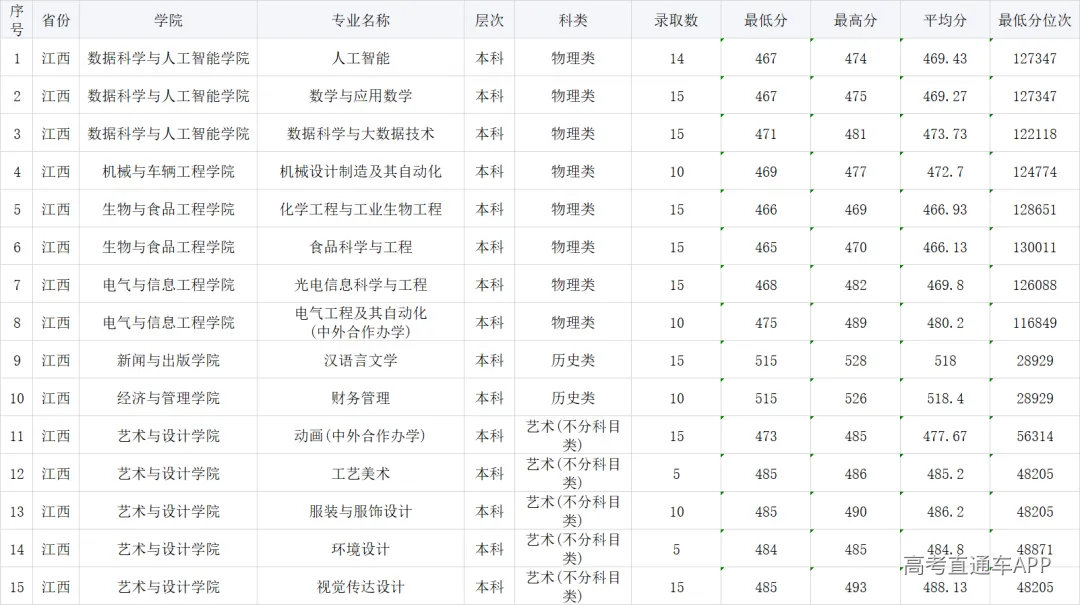This screenshot has height=605, width=1080.
Task: Click 历史类 in the 财务管理 row
Action: click(x=573, y=398)
